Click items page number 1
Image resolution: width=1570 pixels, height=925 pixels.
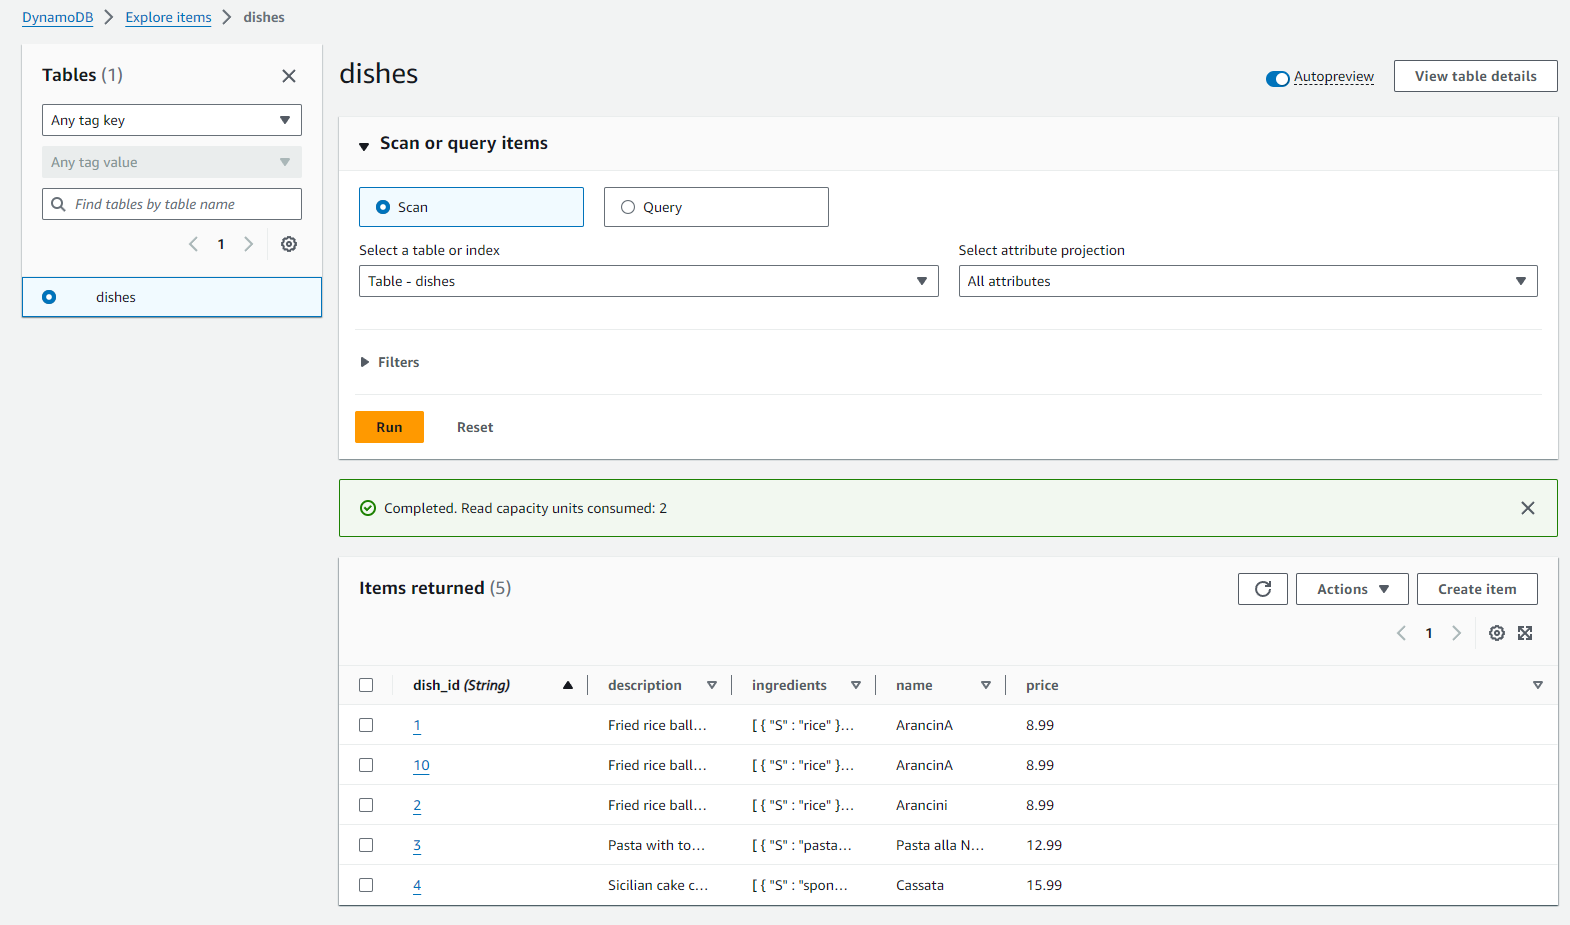[1429, 633]
